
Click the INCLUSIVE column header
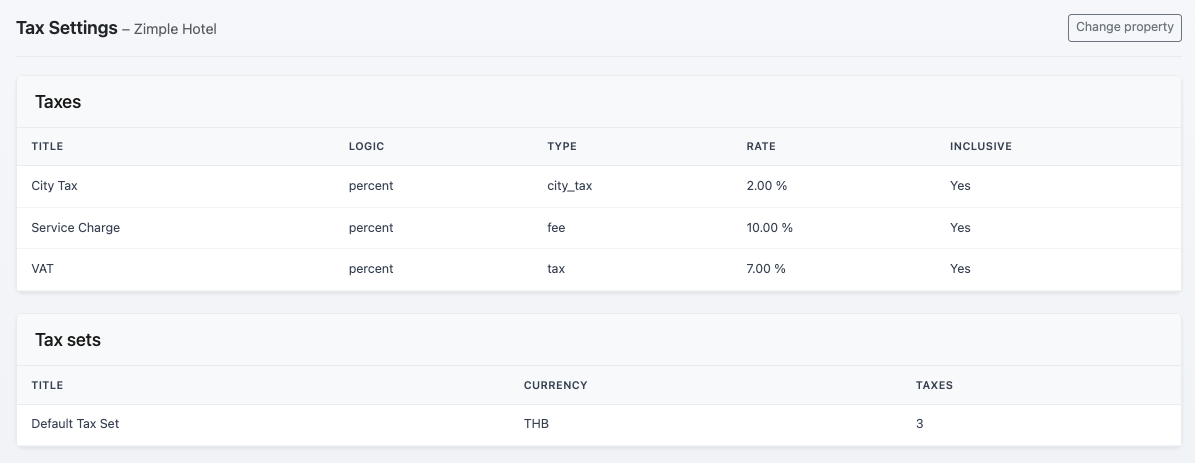click(980, 147)
